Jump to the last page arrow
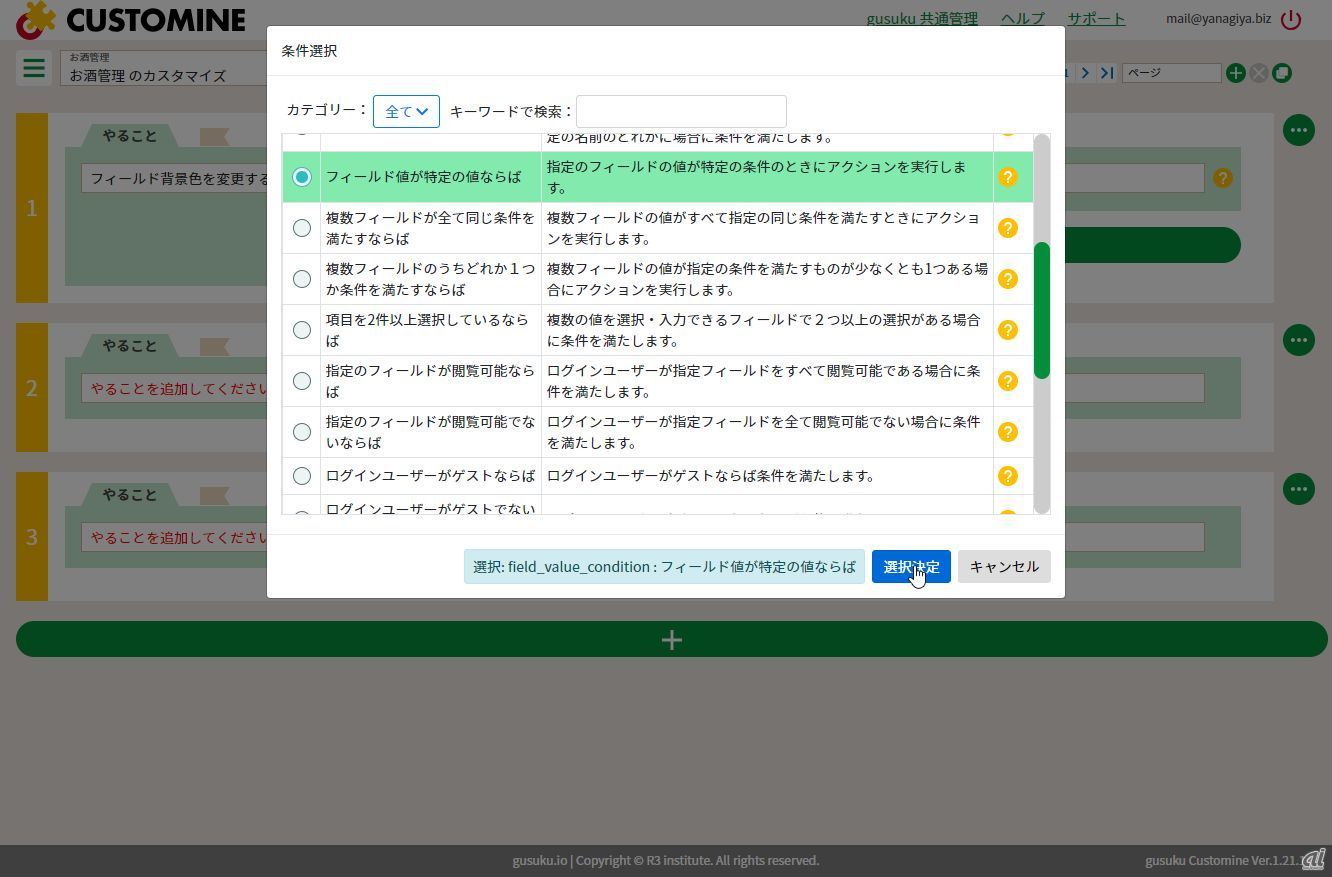This screenshot has width=1332, height=877. (1107, 73)
